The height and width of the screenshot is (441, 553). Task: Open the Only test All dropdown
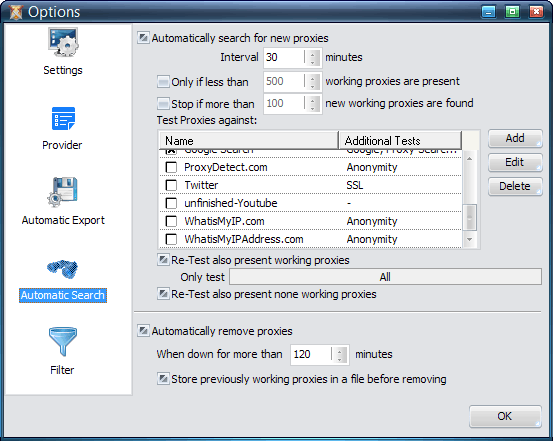pyautogui.click(x=385, y=277)
